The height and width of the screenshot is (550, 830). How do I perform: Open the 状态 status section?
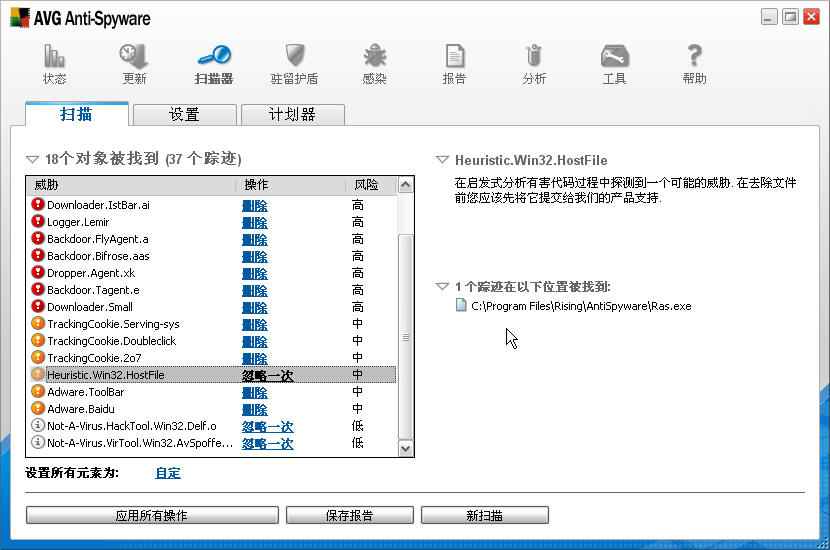pos(54,65)
